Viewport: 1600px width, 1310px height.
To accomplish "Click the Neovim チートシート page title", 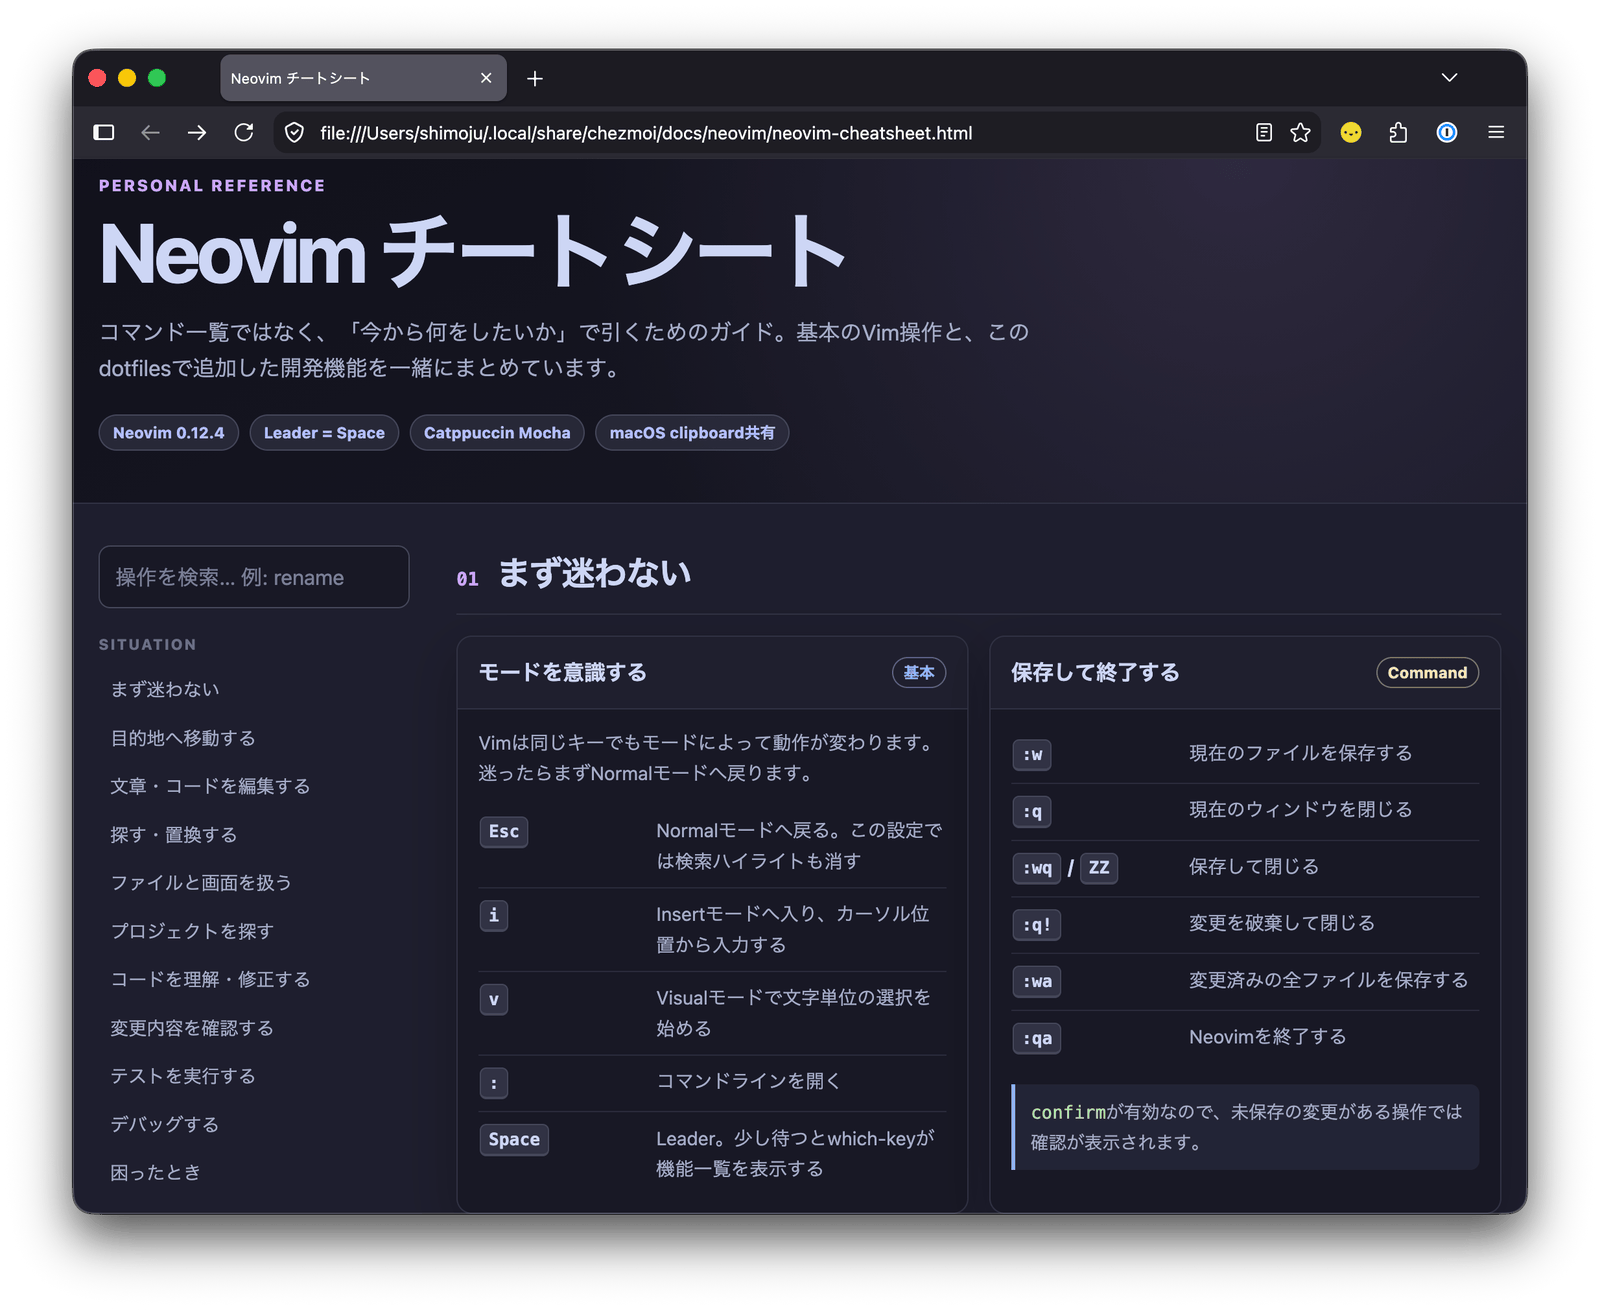I will pos(473,253).
